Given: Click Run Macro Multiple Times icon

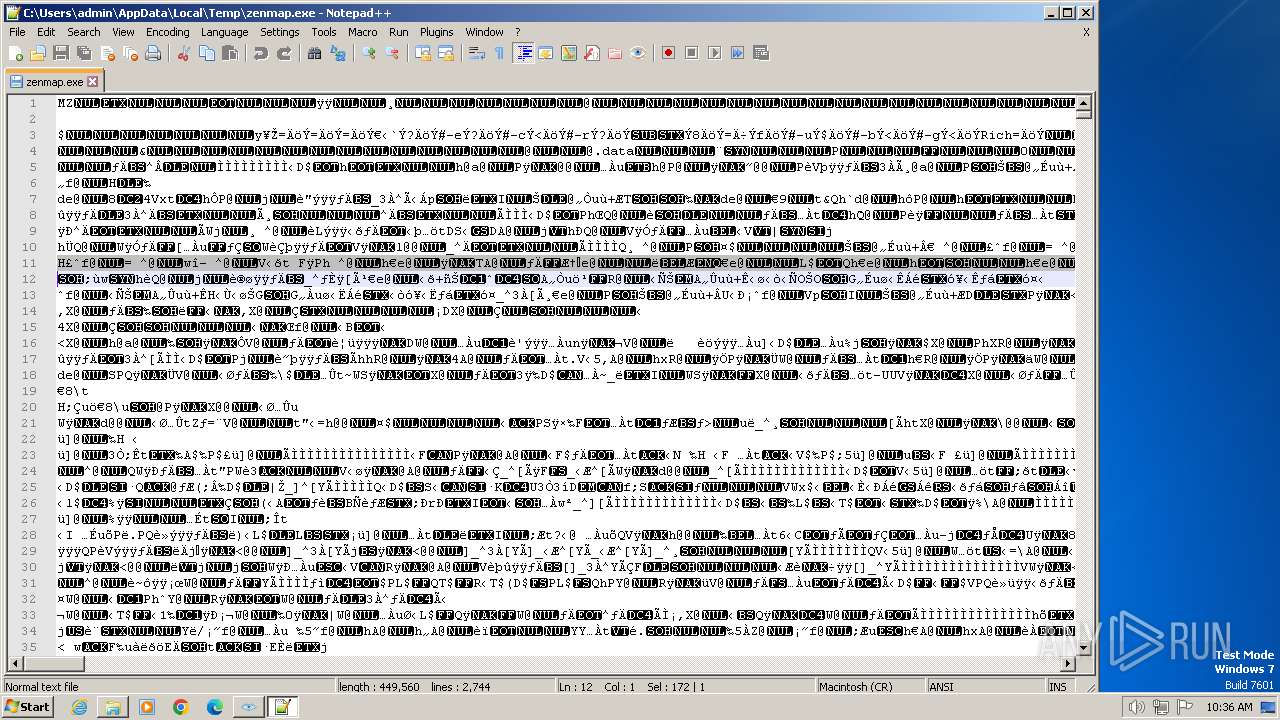Looking at the screenshot, I should coord(737,53).
